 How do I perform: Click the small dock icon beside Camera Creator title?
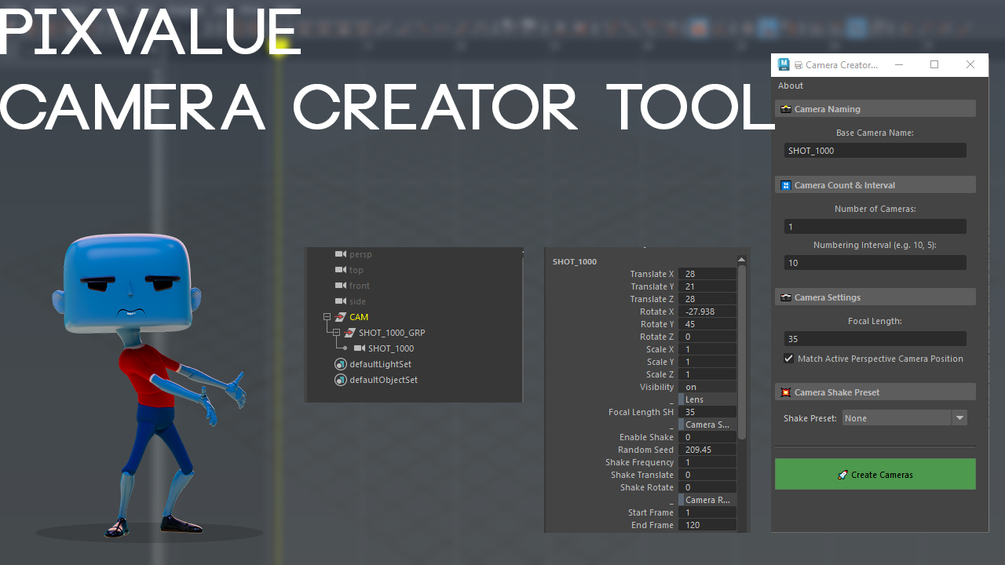pos(799,65)
